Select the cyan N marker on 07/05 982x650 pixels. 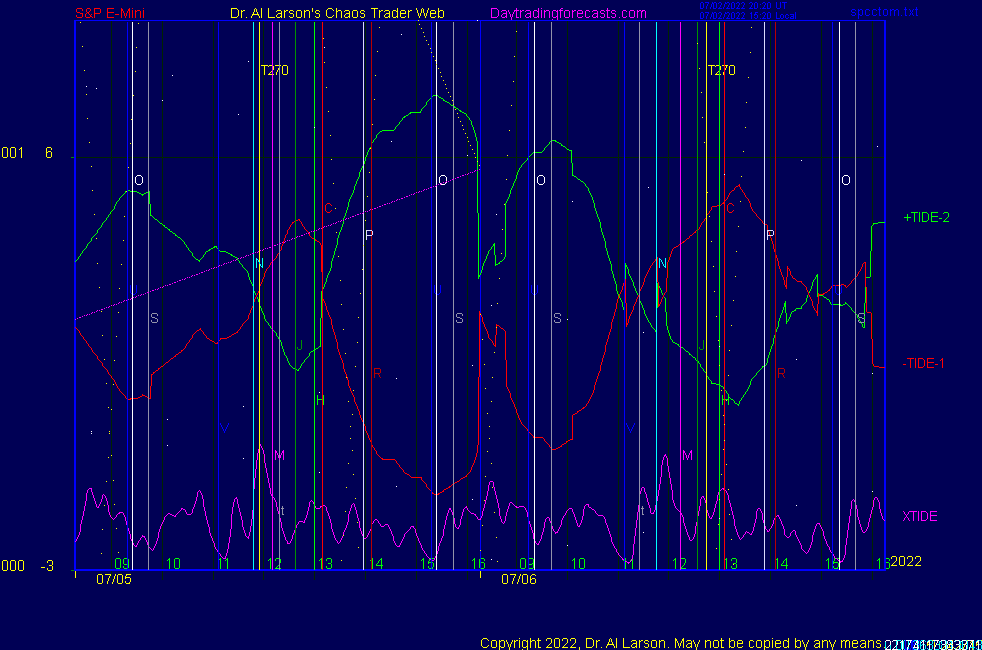tap(259, 264)
